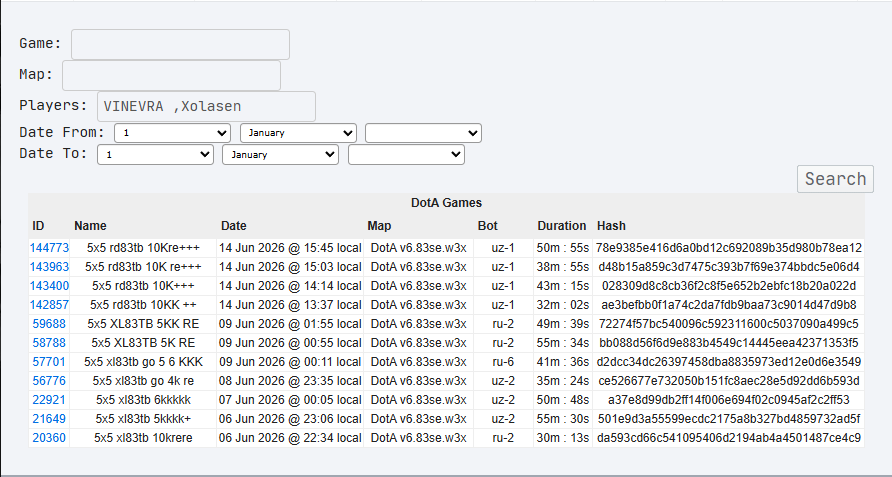
Task: Open game ID 21649 link
Action: click(x=49, y=419)
